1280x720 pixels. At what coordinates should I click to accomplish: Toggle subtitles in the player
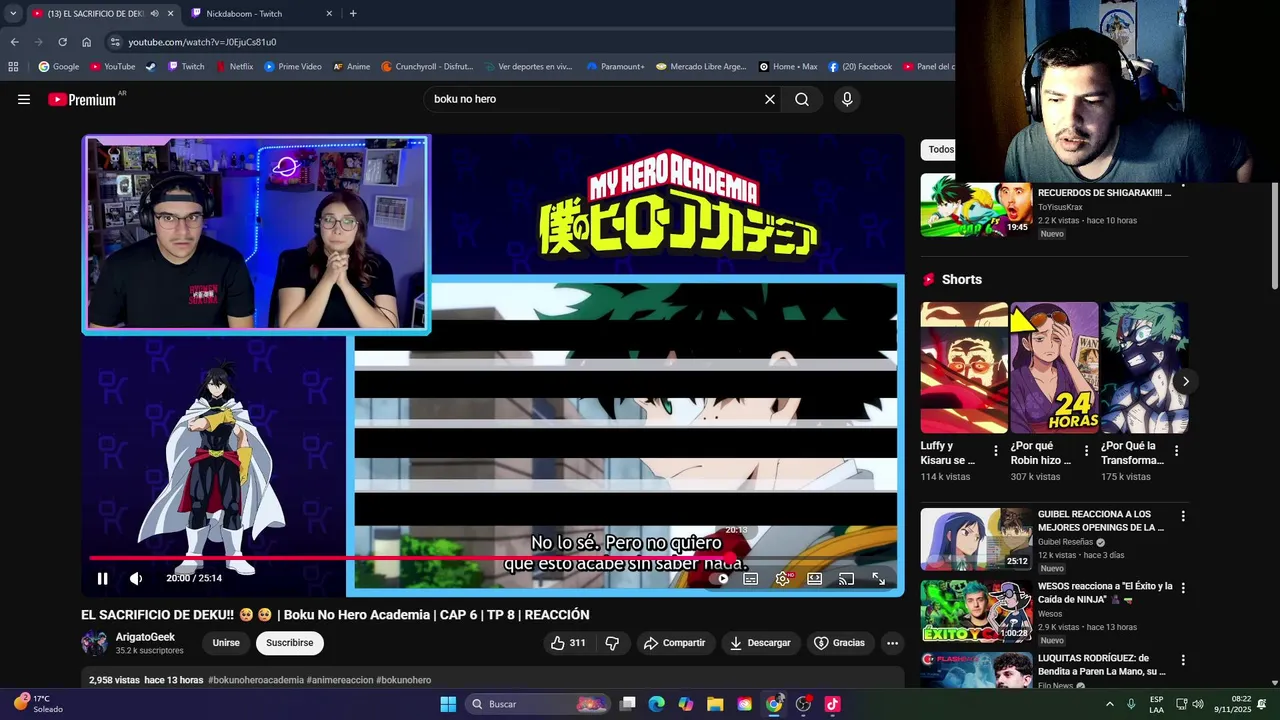point(751,578)
